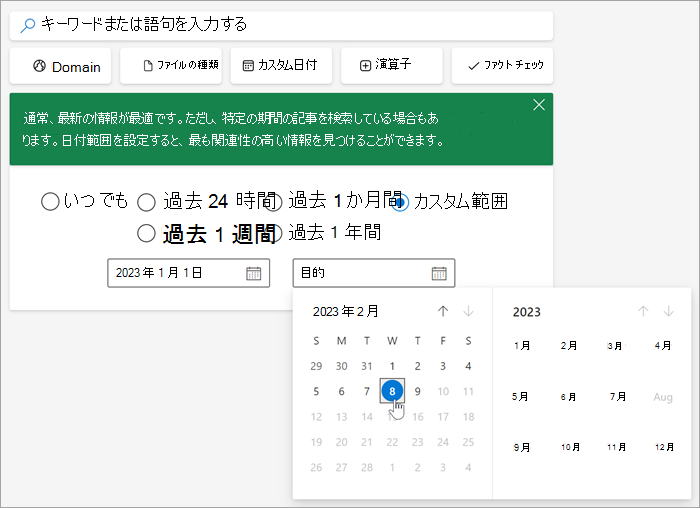Click the start date field 2023年1月1日
This screenshot has height=508, width=700.
tap(188, 273)
